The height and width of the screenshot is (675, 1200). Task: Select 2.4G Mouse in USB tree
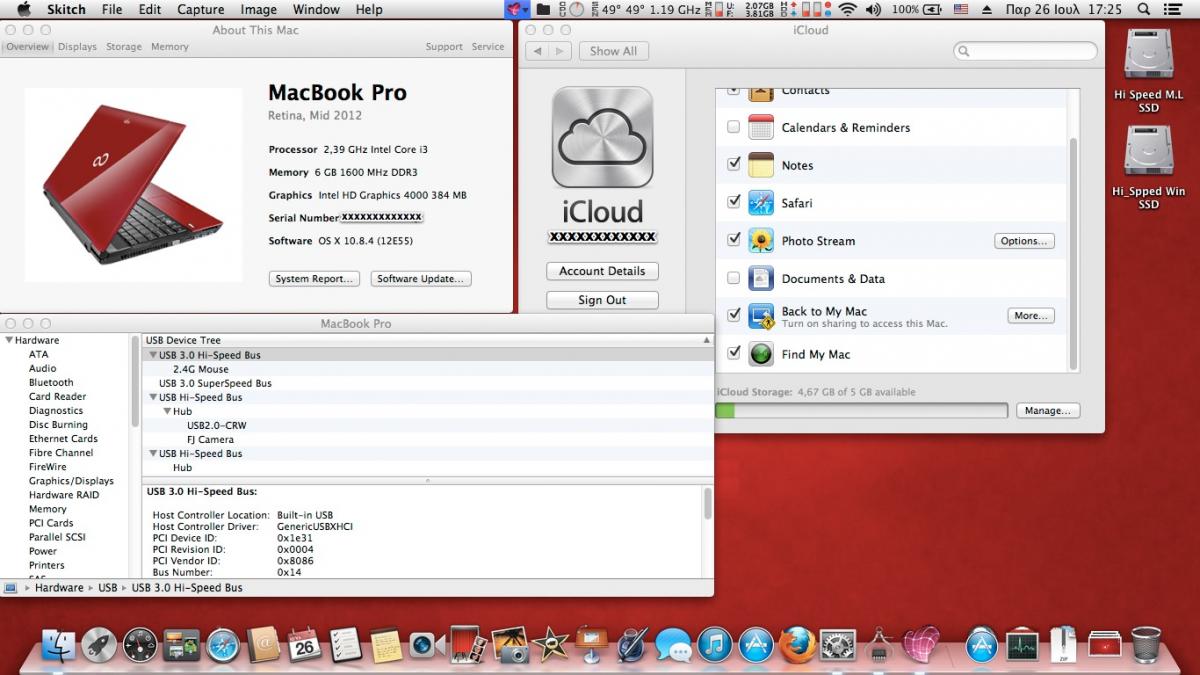pyautogui.click(x=201, y=369)
